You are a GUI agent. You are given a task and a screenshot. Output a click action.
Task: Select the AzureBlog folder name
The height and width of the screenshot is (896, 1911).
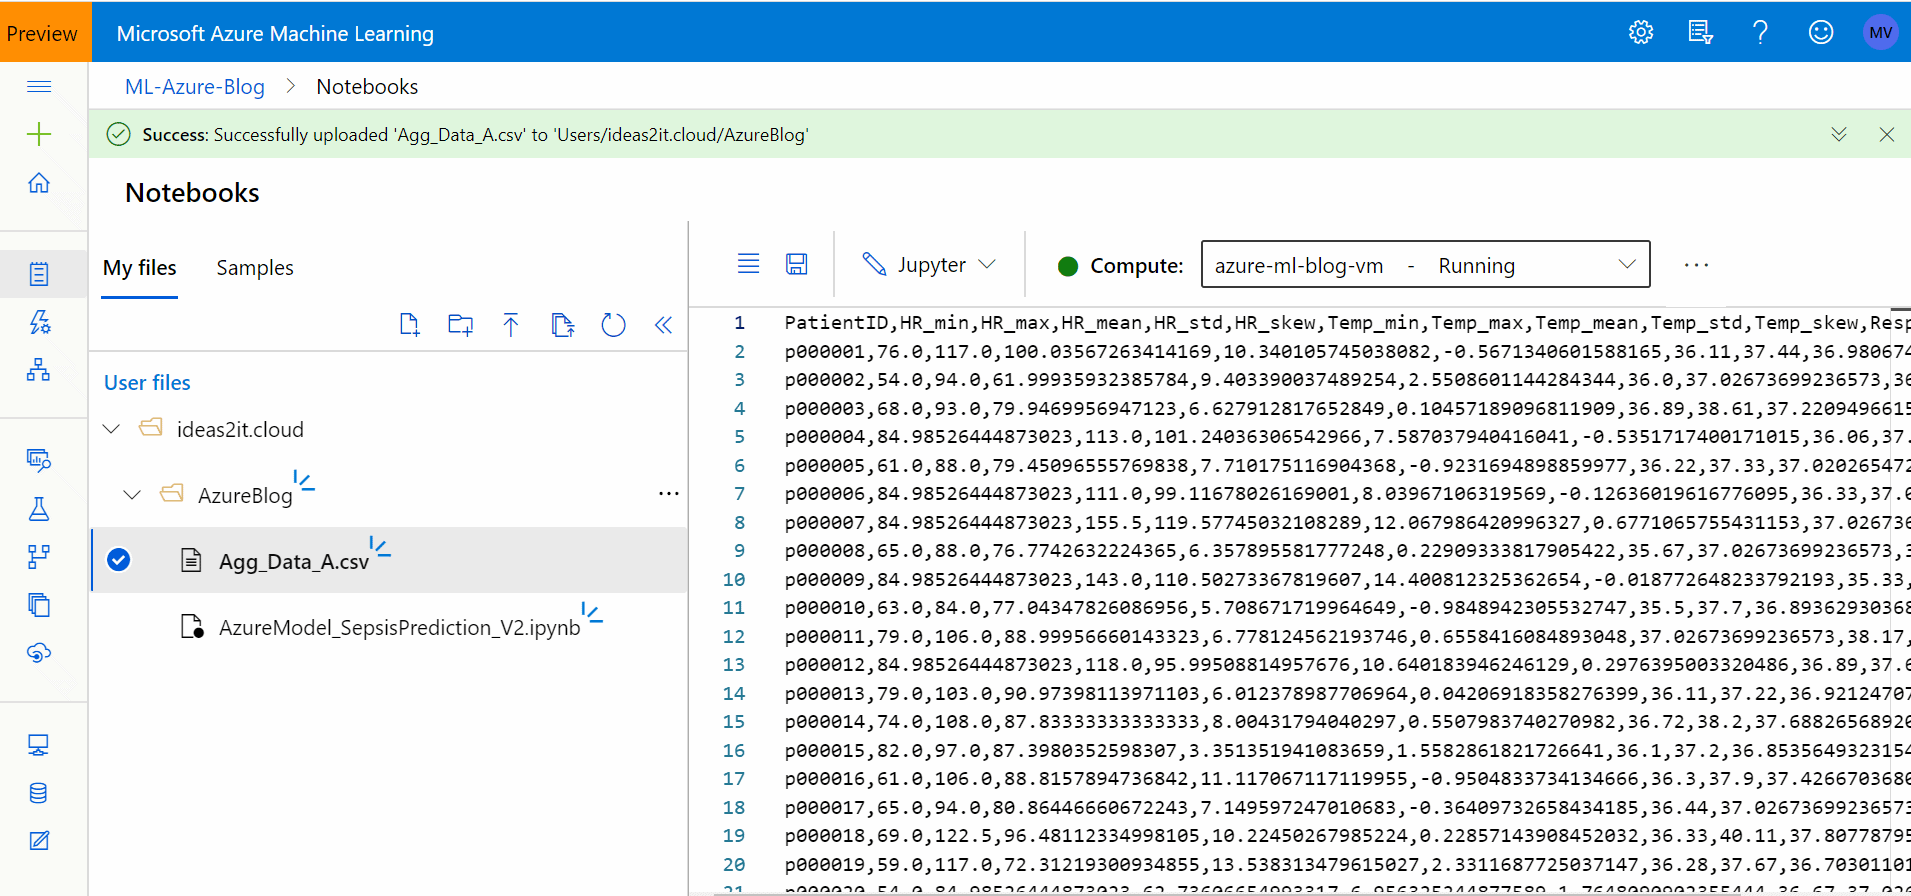(245, 496)
